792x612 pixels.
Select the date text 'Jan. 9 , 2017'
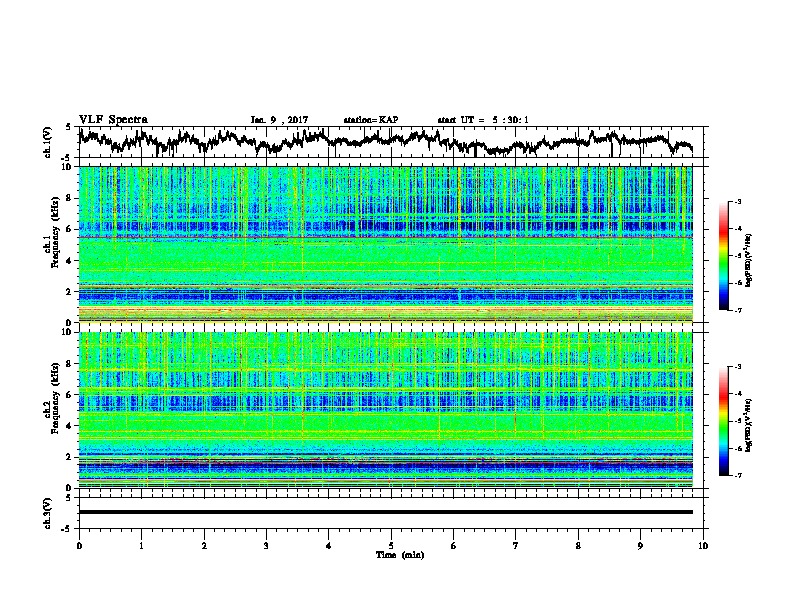click(x=279, y=120)
